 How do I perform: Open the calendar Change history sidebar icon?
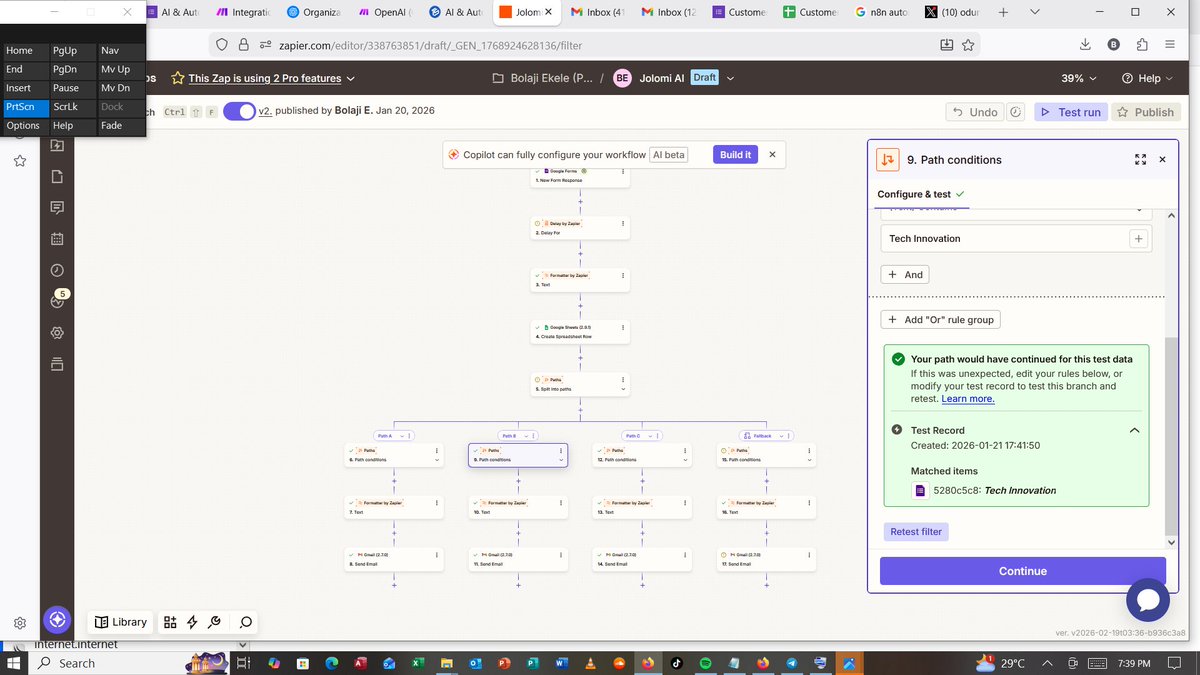pyautogui.click(x=57, y=239)
